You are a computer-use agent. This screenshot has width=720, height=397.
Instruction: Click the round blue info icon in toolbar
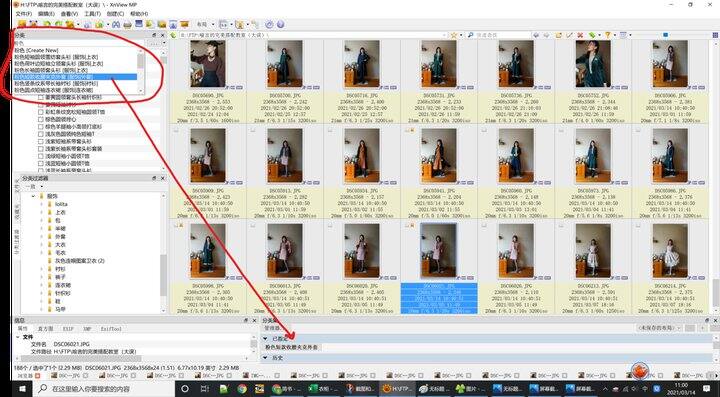pos(280,25)
